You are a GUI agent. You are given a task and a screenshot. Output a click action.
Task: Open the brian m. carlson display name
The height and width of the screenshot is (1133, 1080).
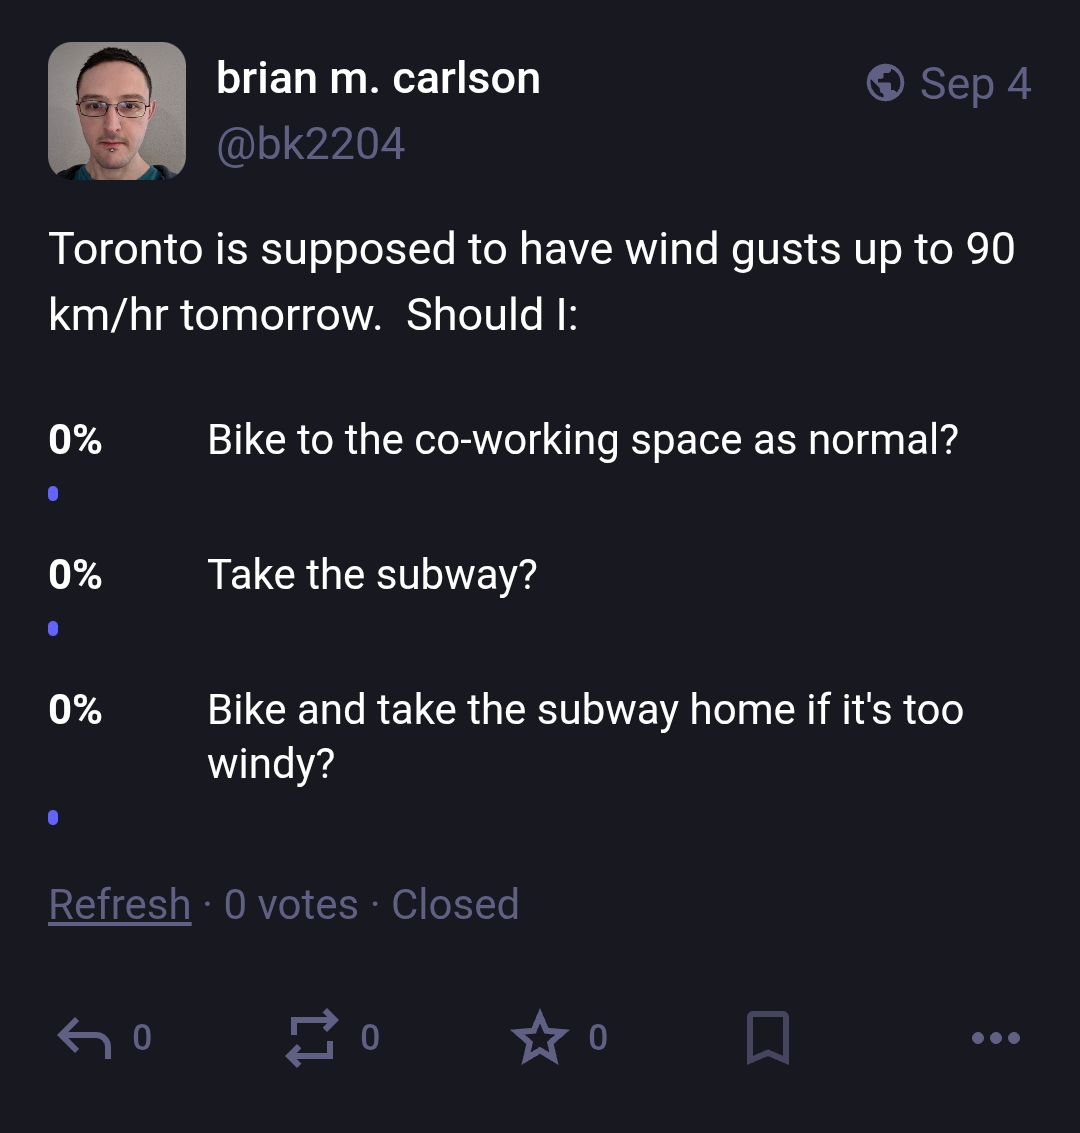[x=379, y=78]
